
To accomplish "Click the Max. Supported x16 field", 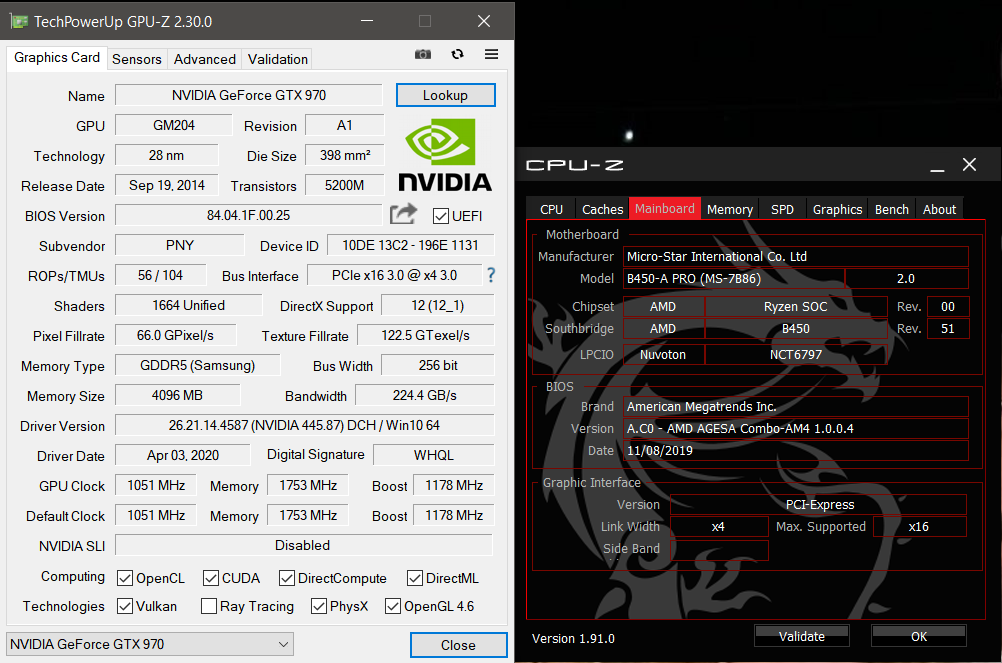I will click(920, 526).
